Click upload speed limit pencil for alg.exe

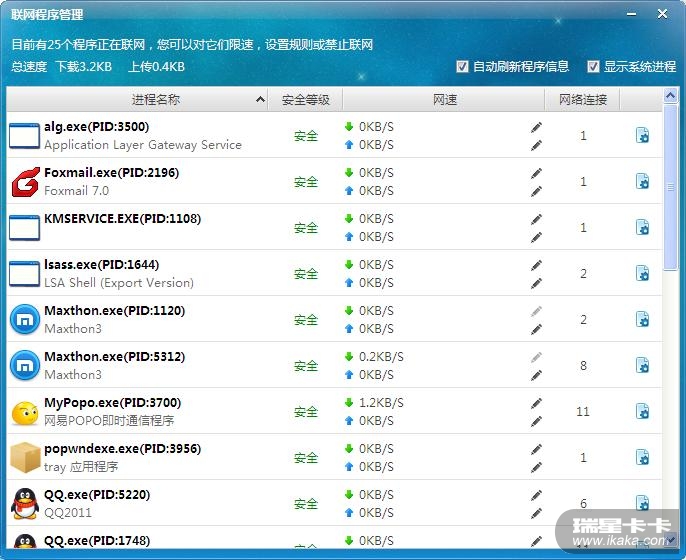(536, 145)
